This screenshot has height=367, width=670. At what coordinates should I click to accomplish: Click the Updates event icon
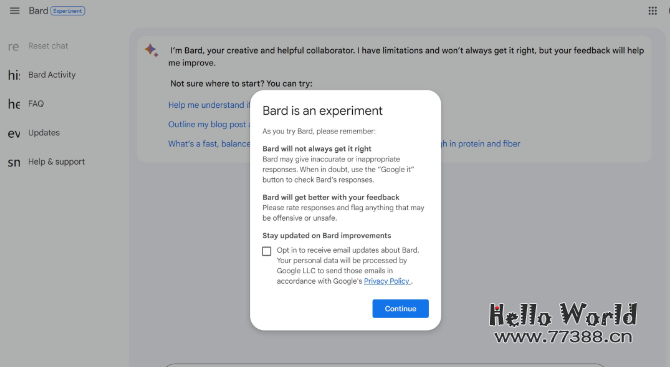coord(14,133)
